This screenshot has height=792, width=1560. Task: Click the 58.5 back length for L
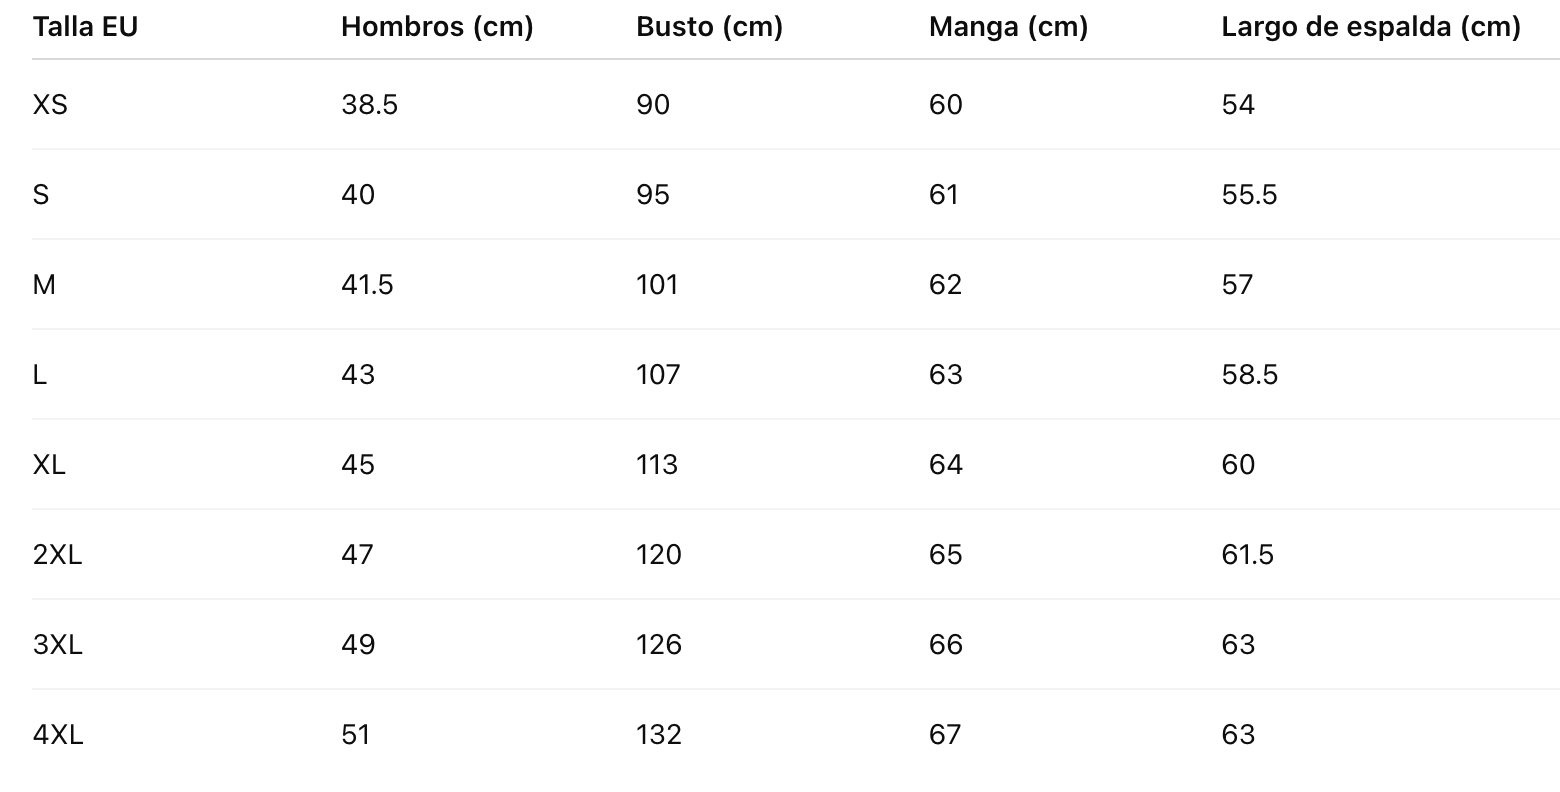(1249, 375)
